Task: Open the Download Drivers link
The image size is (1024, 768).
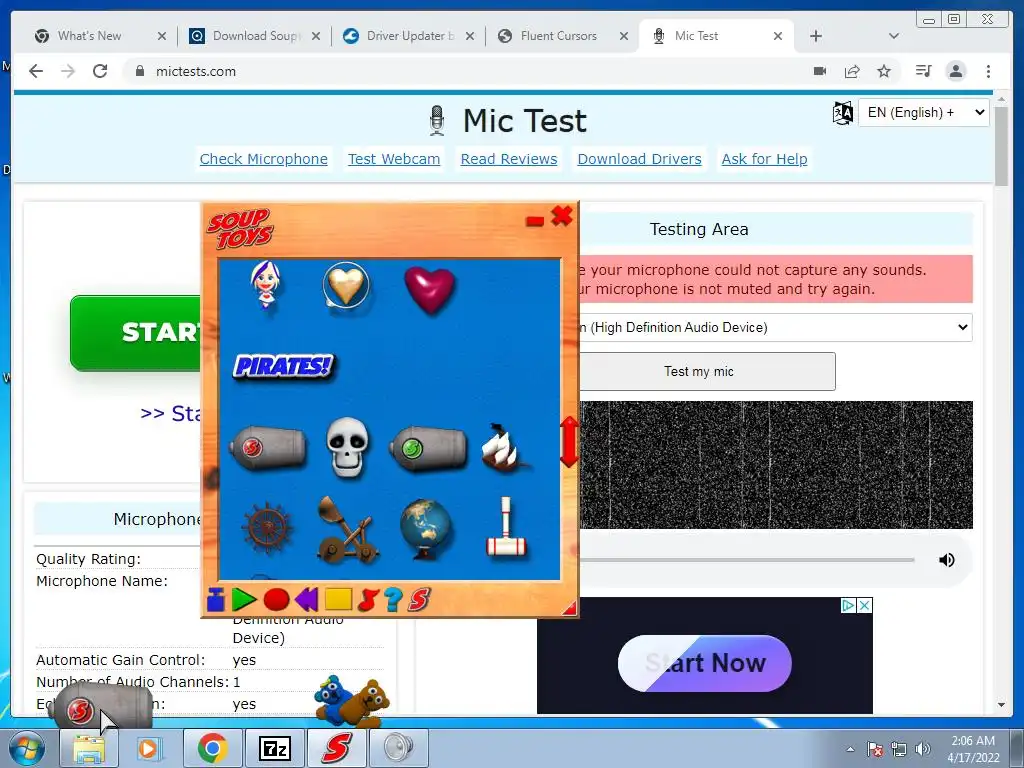Action: click(x=639, y=159)
